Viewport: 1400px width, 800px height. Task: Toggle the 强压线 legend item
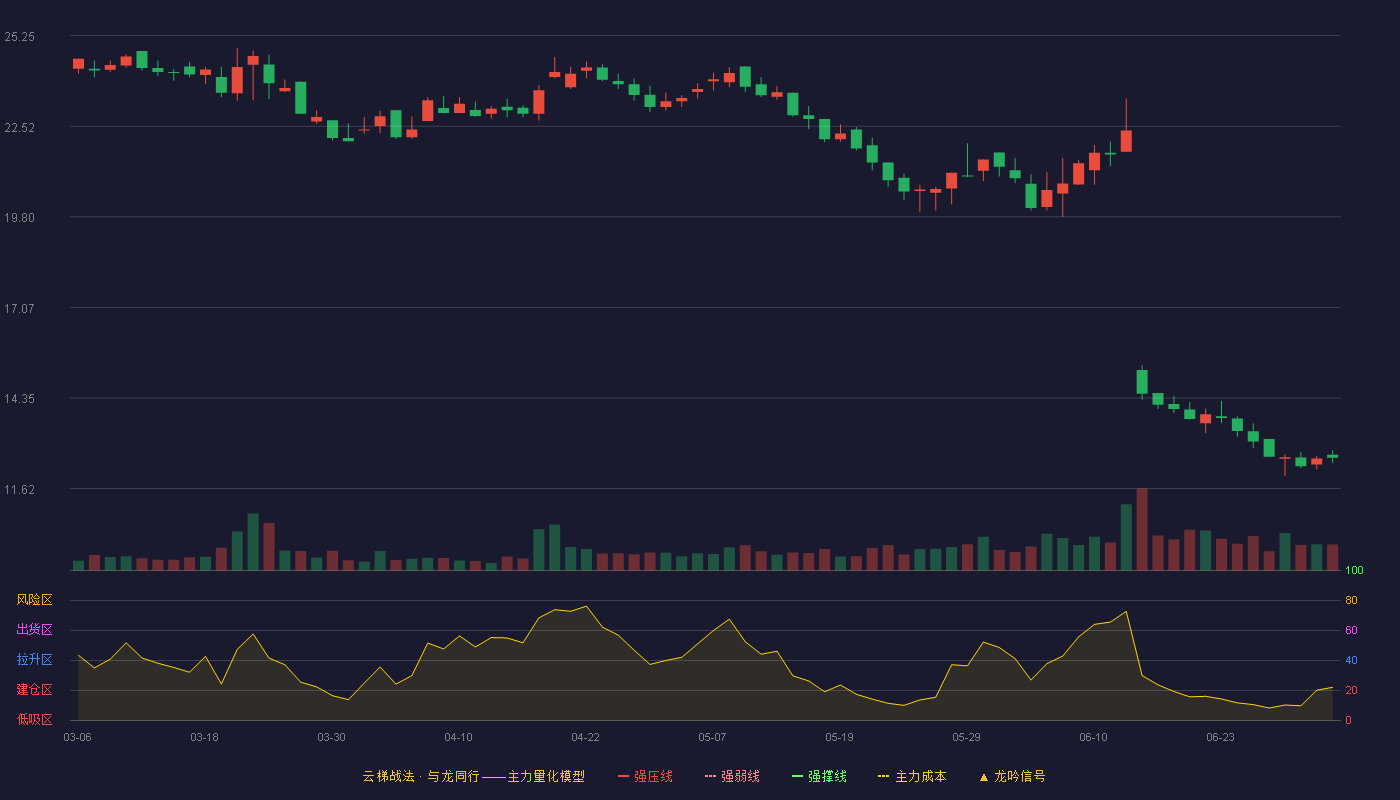click(645, 776)
